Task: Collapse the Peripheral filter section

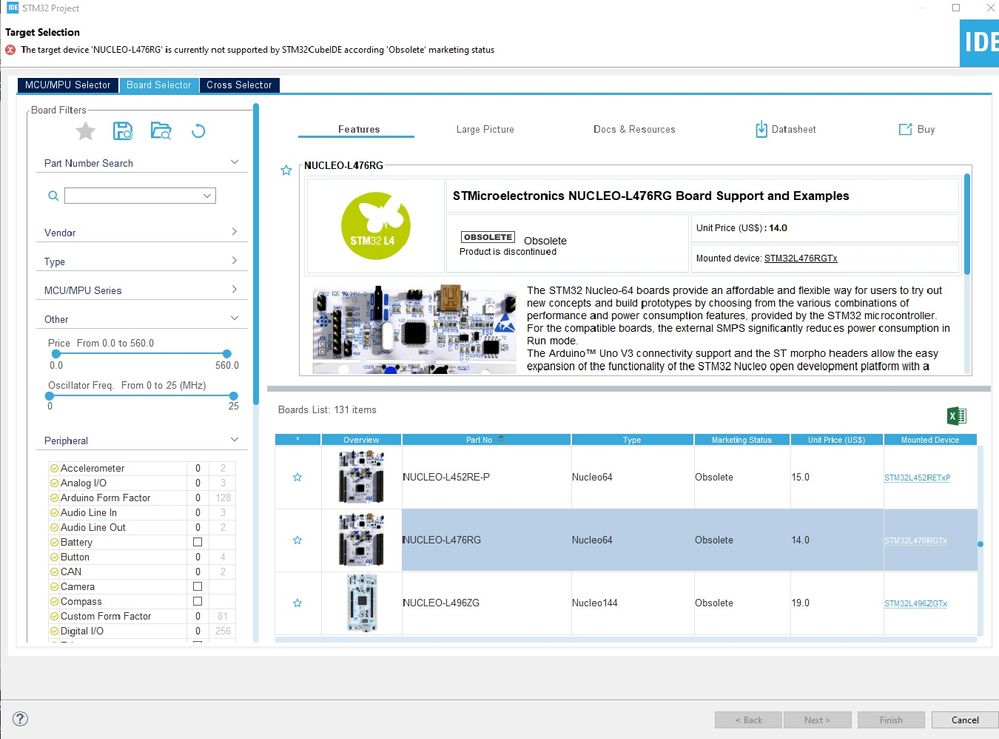Action: tap(234, 440)
